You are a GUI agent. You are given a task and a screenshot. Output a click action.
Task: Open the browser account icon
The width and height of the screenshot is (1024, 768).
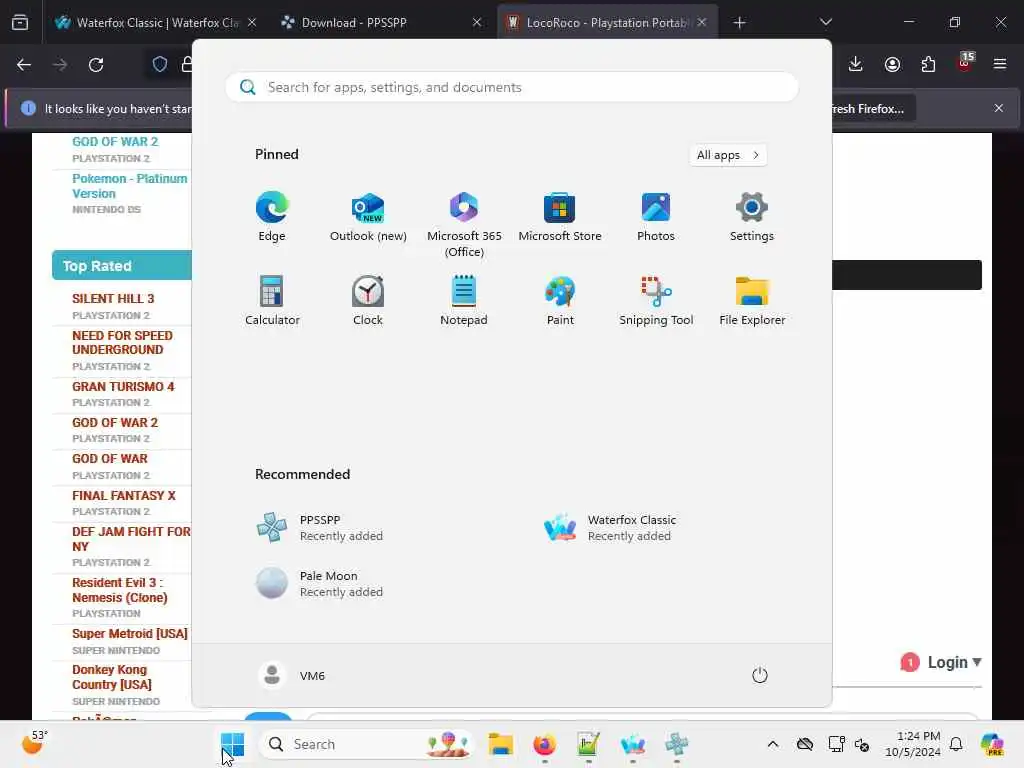point(892,64)
